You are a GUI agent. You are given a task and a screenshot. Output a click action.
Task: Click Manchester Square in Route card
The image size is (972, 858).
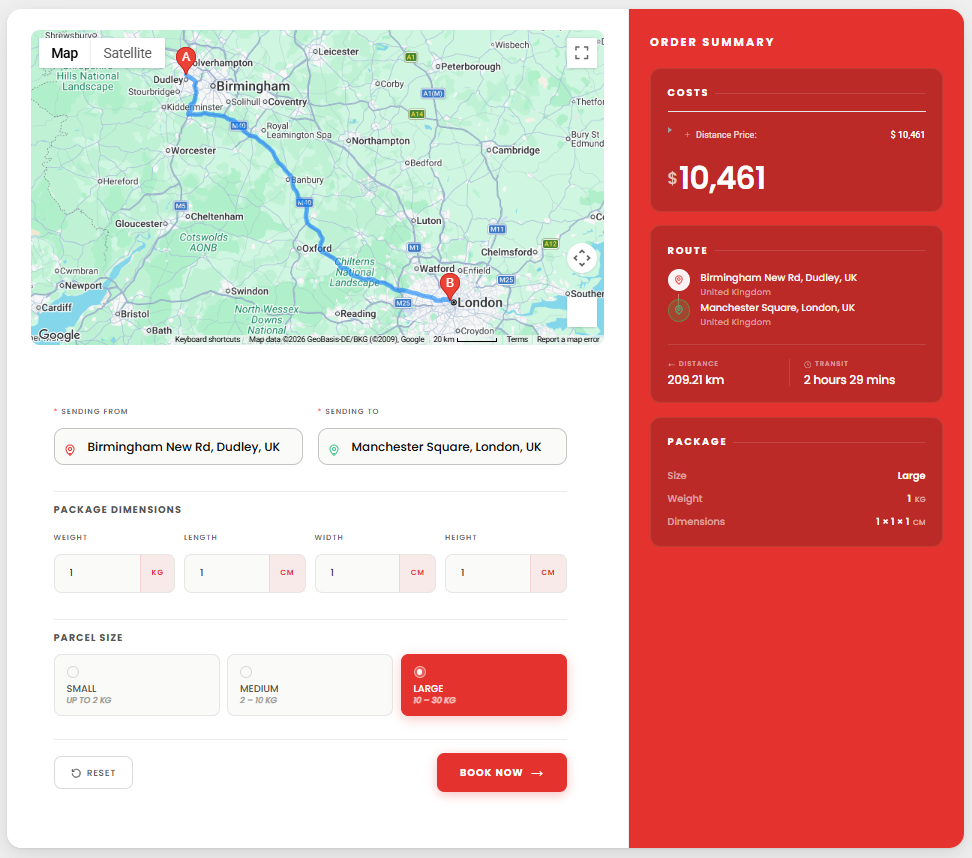(777, 307)
